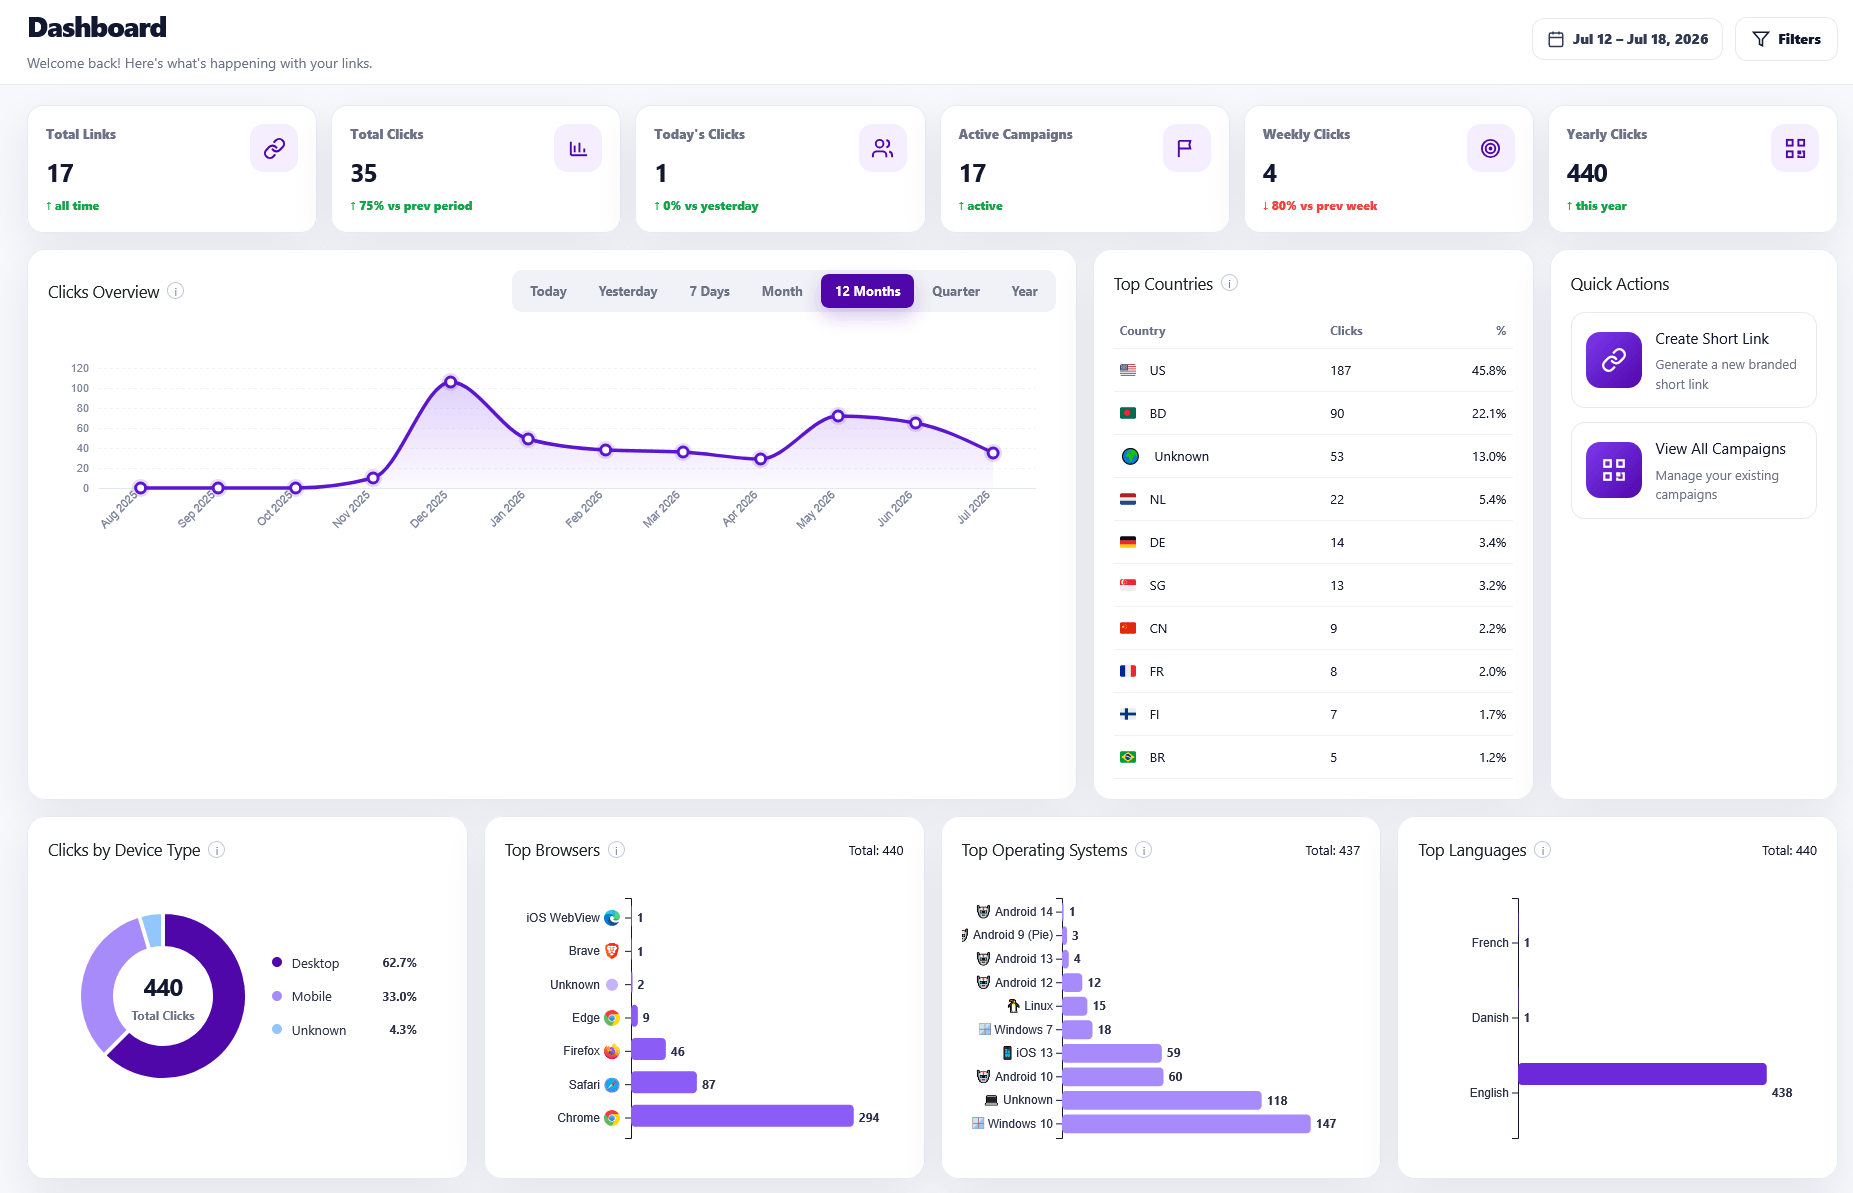Click the Today's Clicks users icon
The height and width of the screenshot is (1193, 1853).
(x=883, y=148)
